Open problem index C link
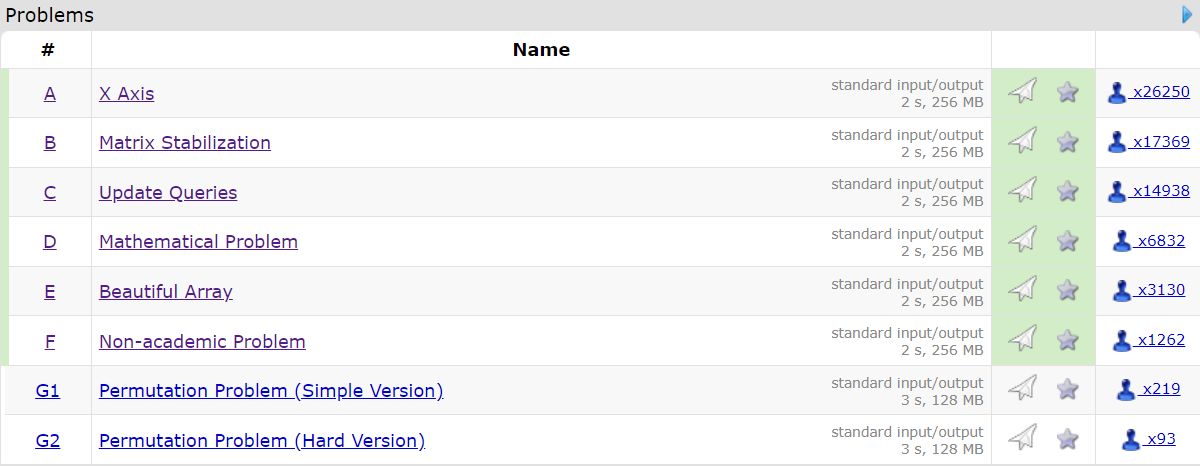This screenshot has width=1200, height=466. [50, 193]
